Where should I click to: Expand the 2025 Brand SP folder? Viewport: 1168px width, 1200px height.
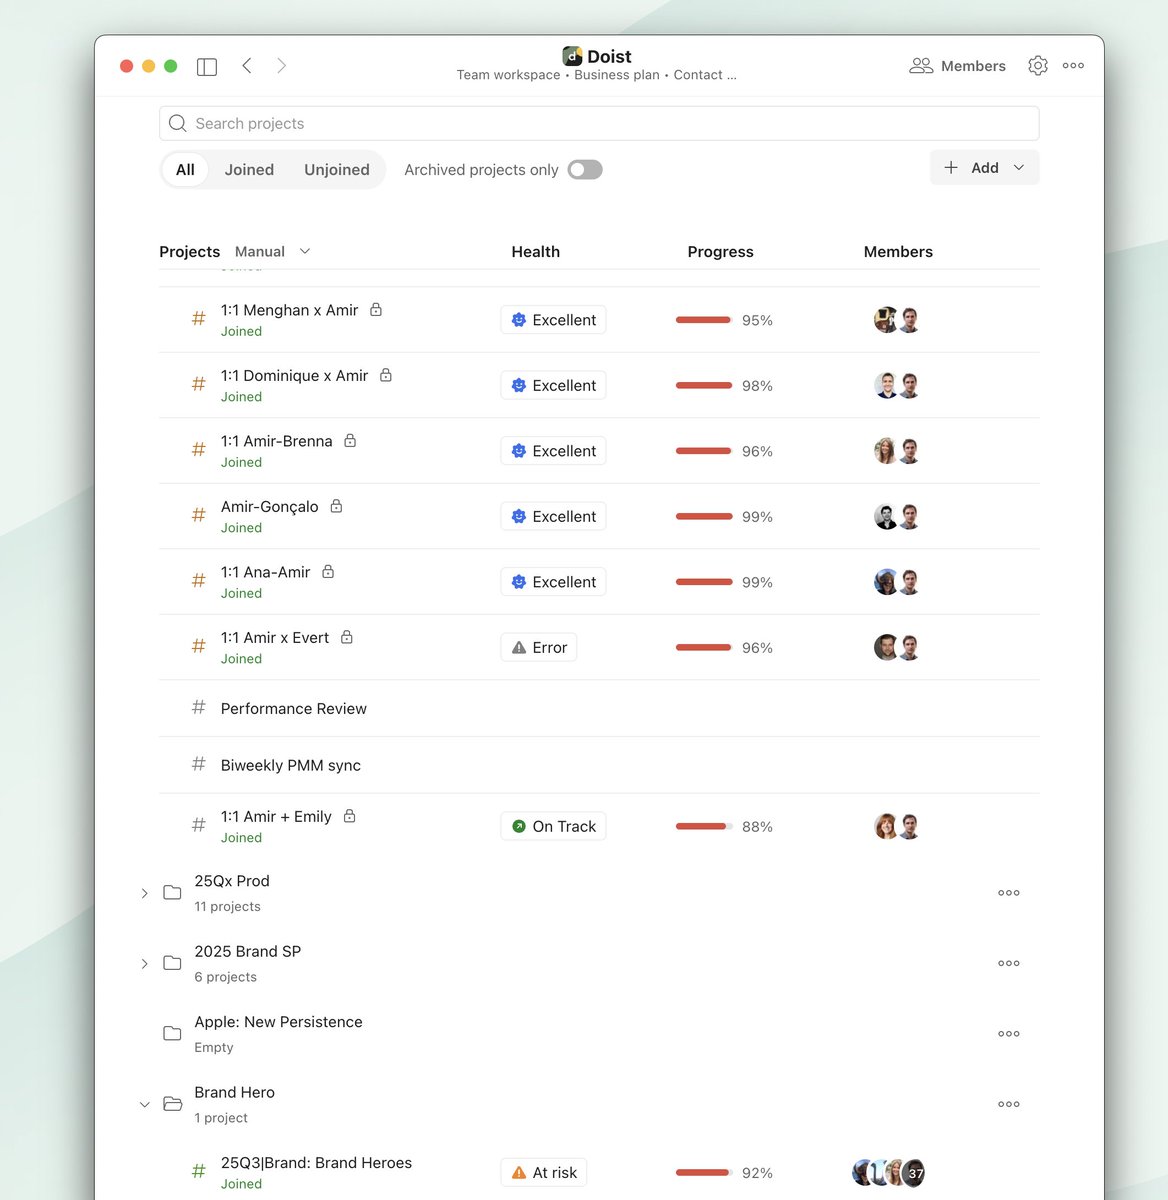pos(144,964)
